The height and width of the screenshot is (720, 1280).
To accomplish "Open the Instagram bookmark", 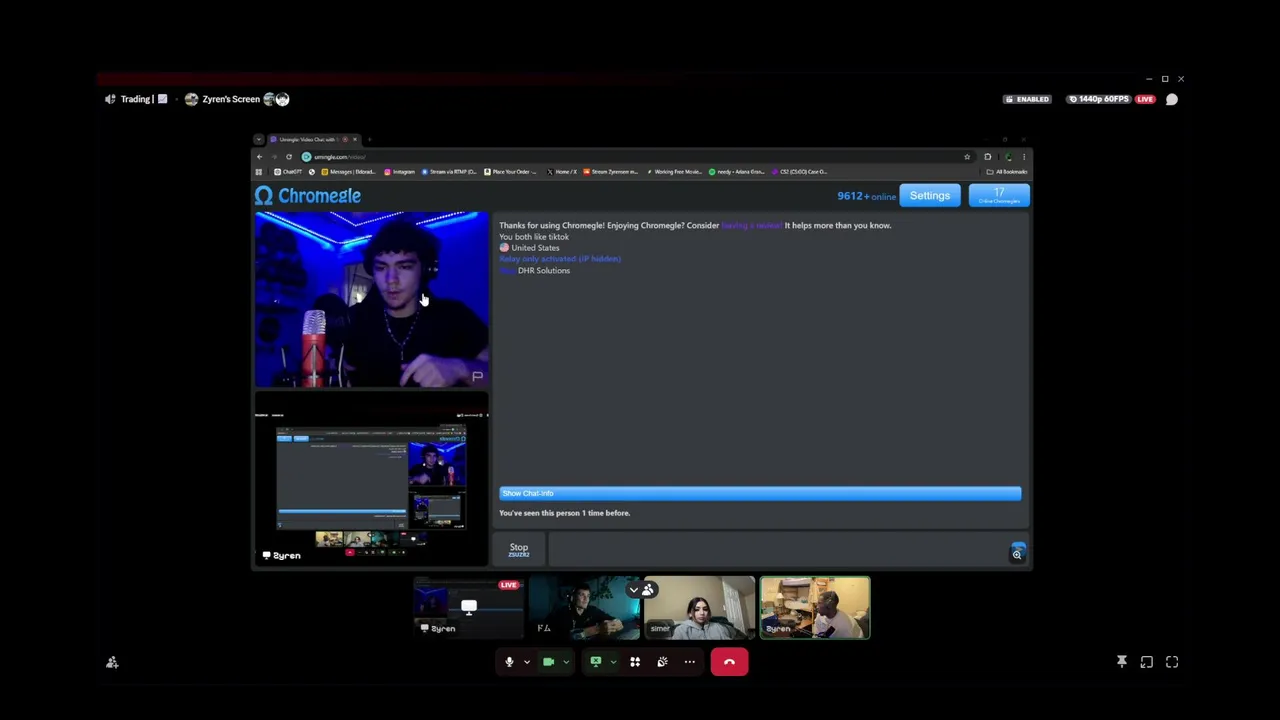I will click(x=399, y=172).
